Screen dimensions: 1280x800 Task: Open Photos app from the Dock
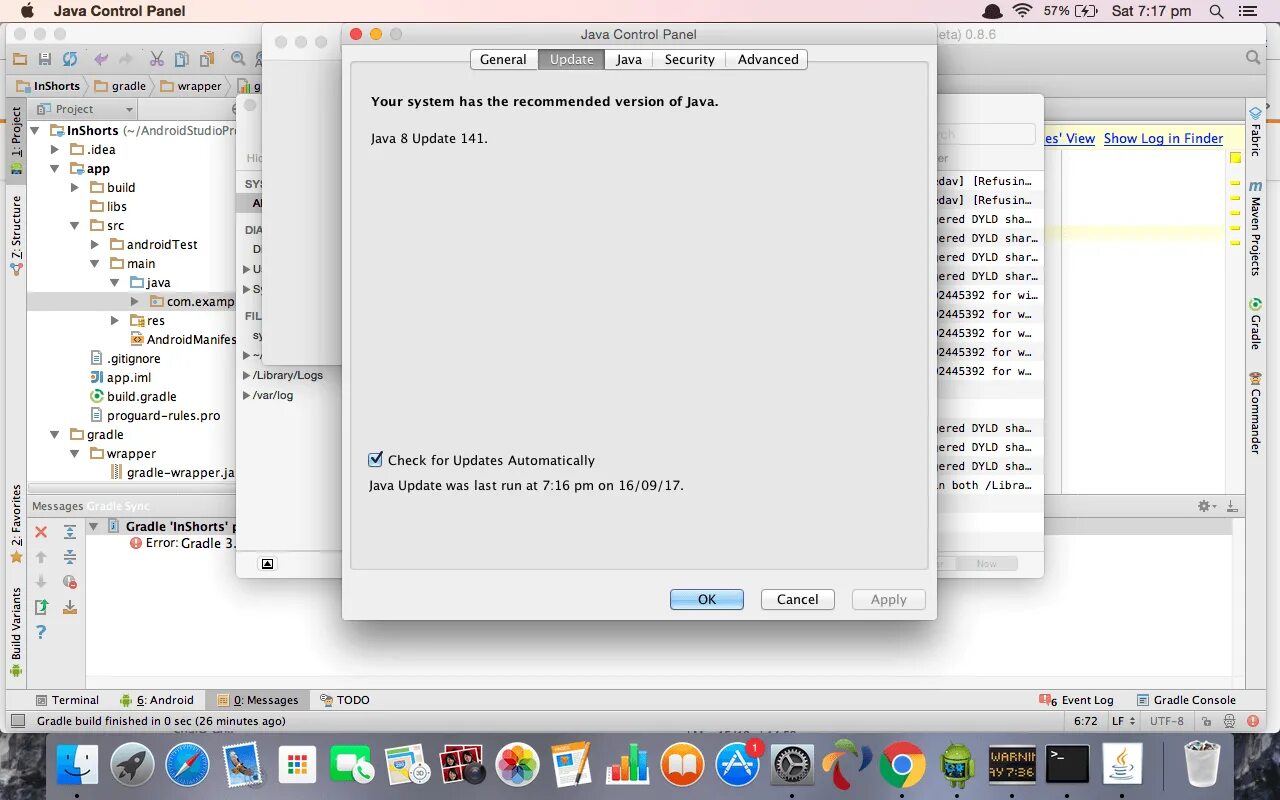[x=517, y=767]
